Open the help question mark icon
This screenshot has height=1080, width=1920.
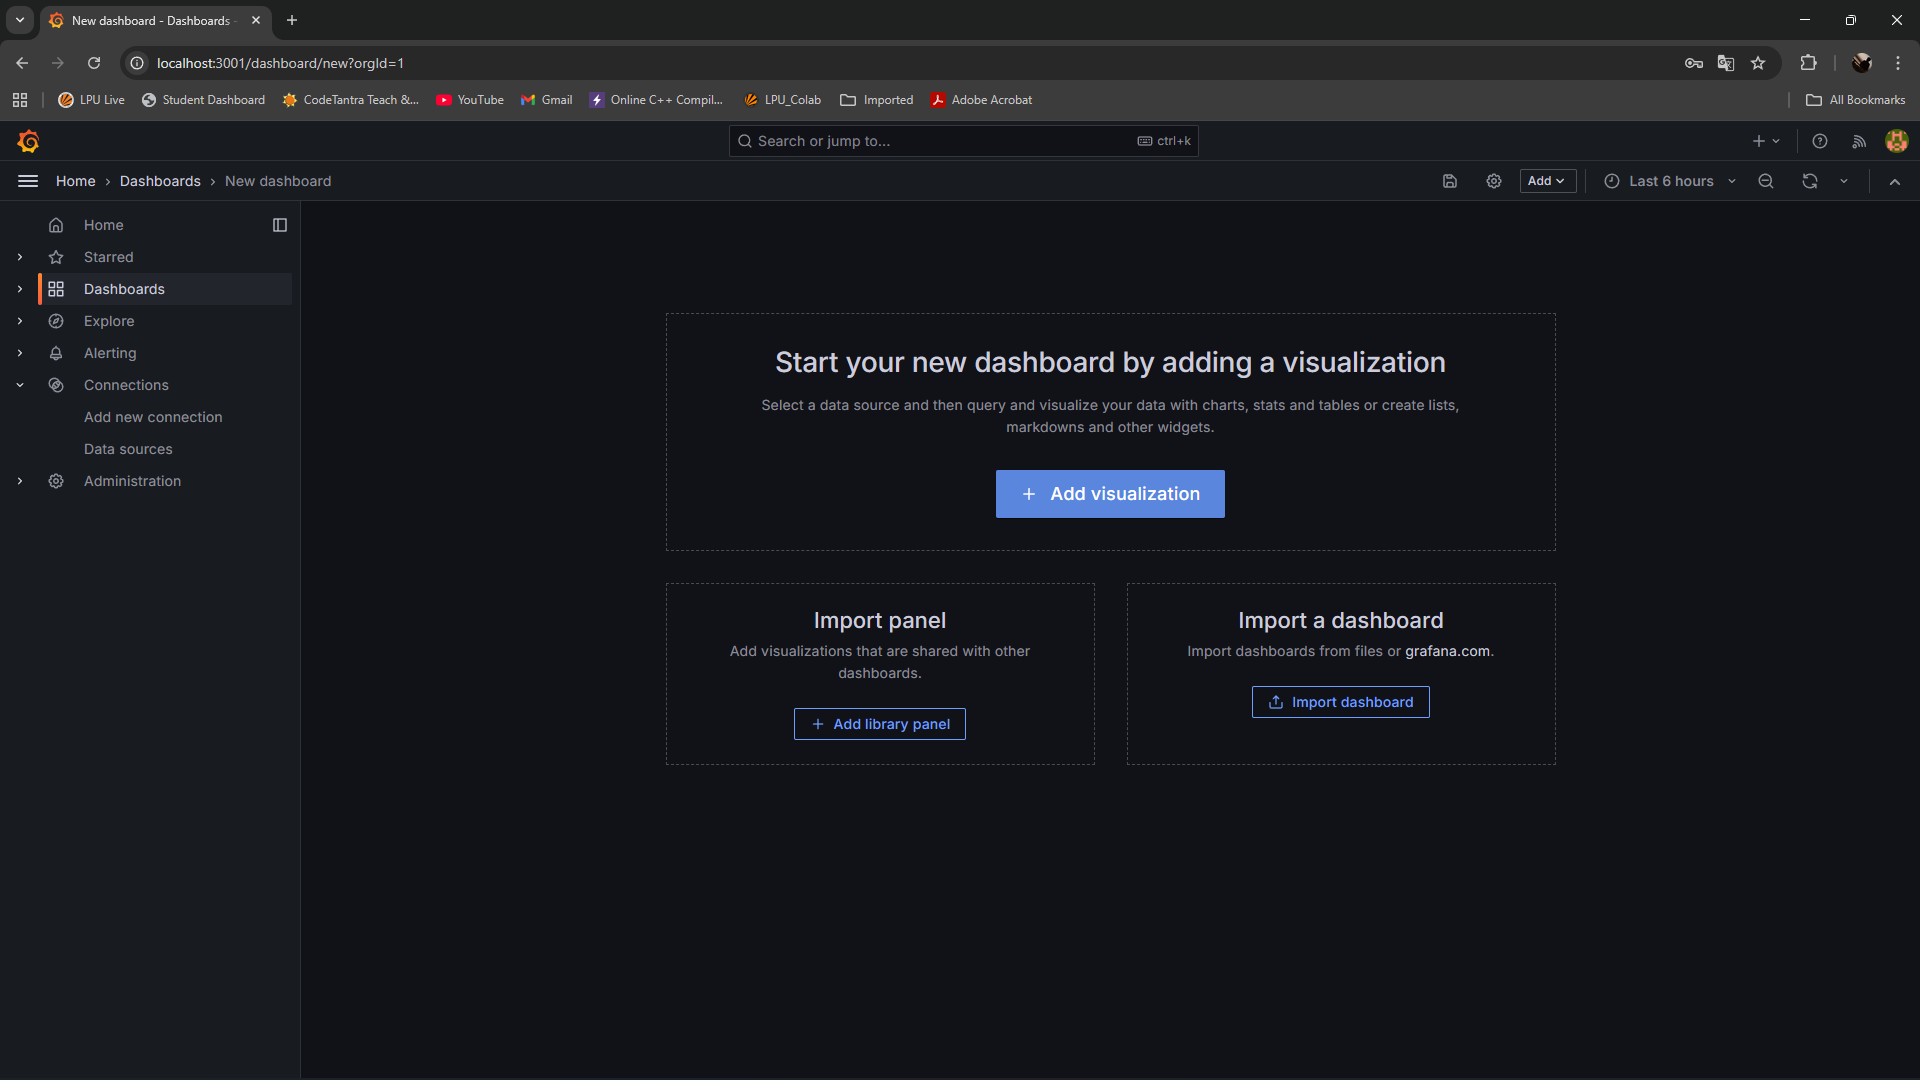coord(1820,141)
